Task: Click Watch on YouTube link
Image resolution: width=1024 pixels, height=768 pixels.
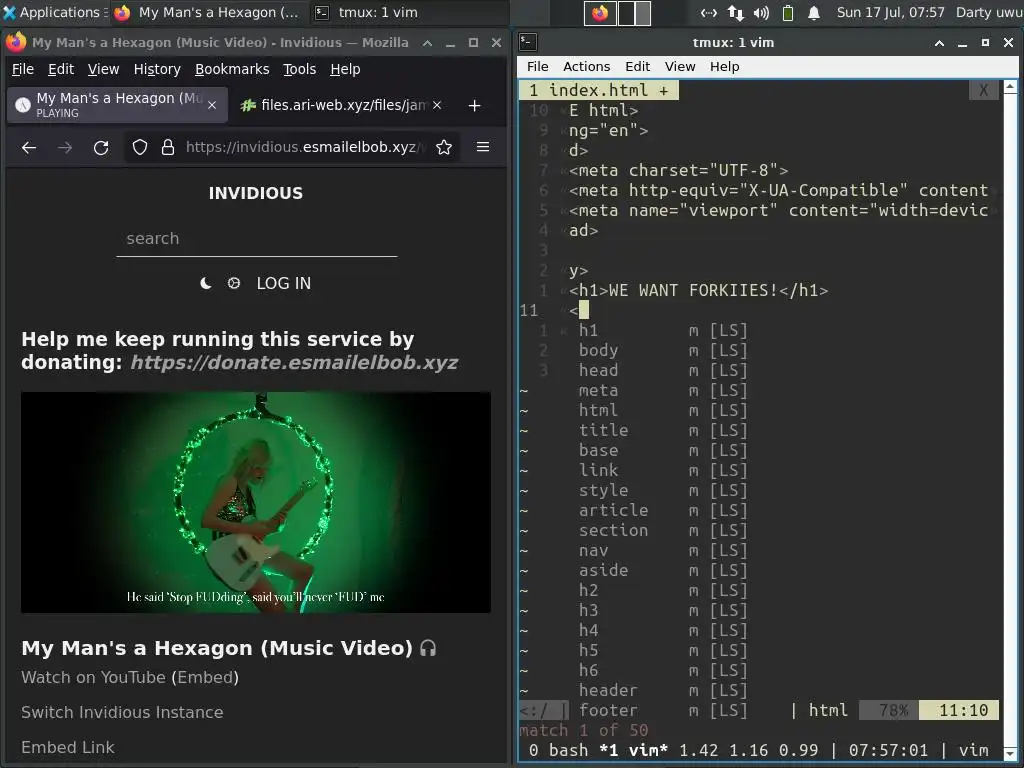Action: 93,677
